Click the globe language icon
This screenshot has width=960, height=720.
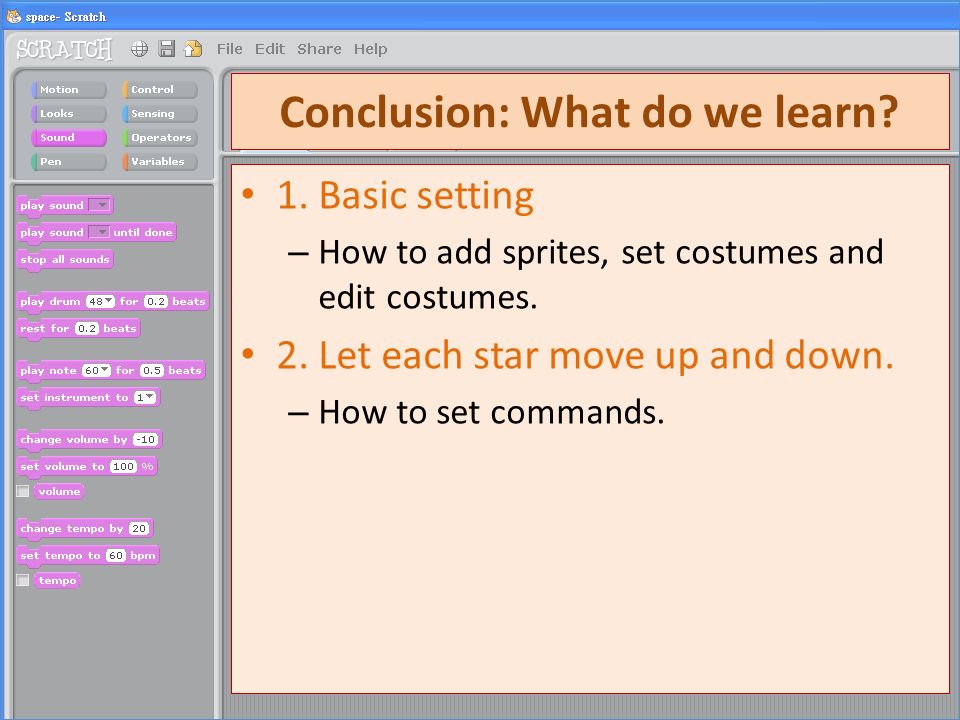pyautogui.click(x=140, y=49)
